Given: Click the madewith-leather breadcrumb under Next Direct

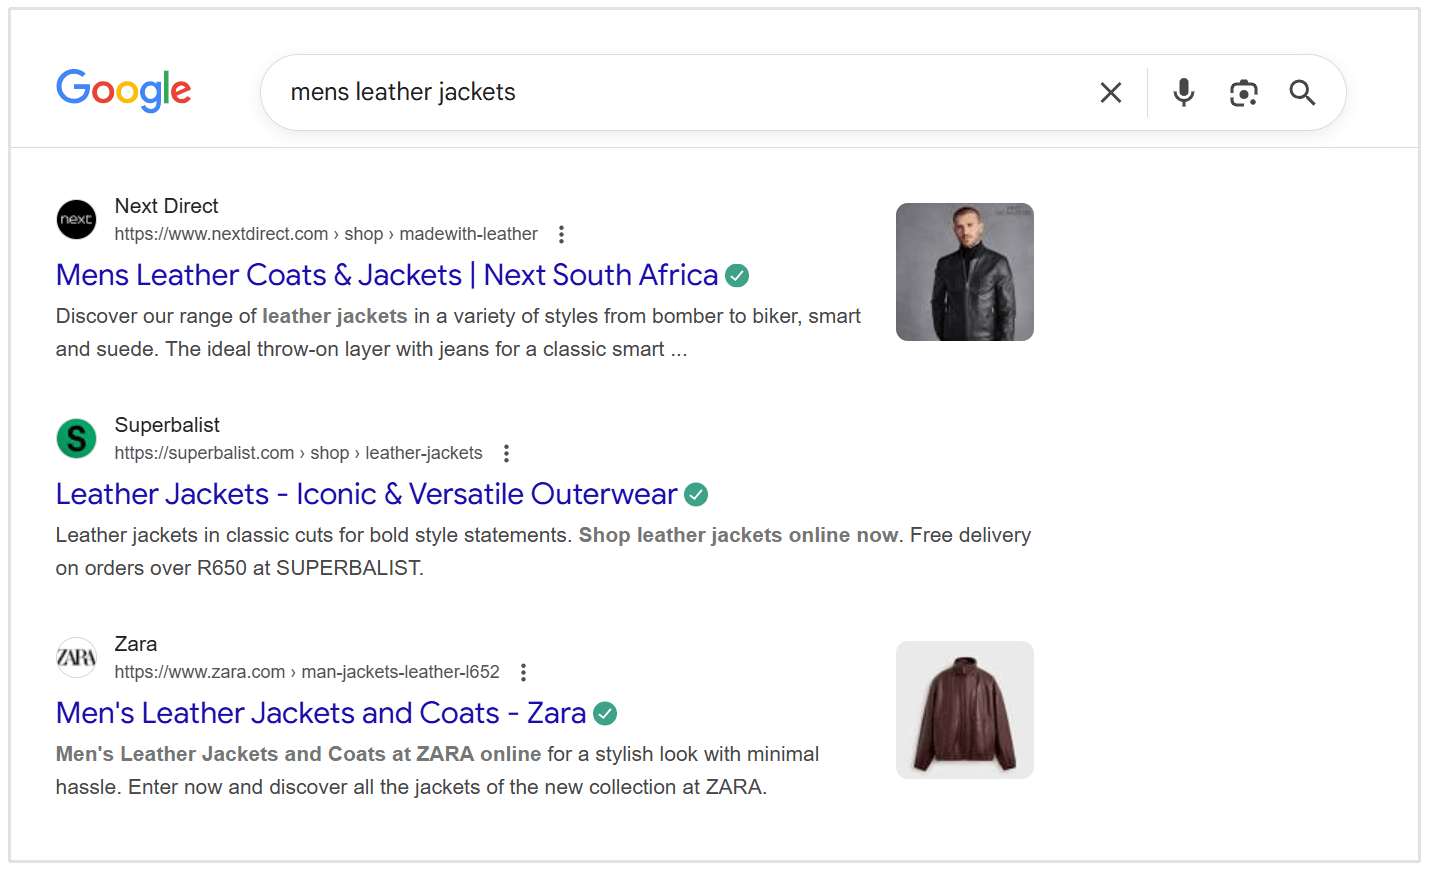Looking at the screenshot, I should tap(468, 233).
